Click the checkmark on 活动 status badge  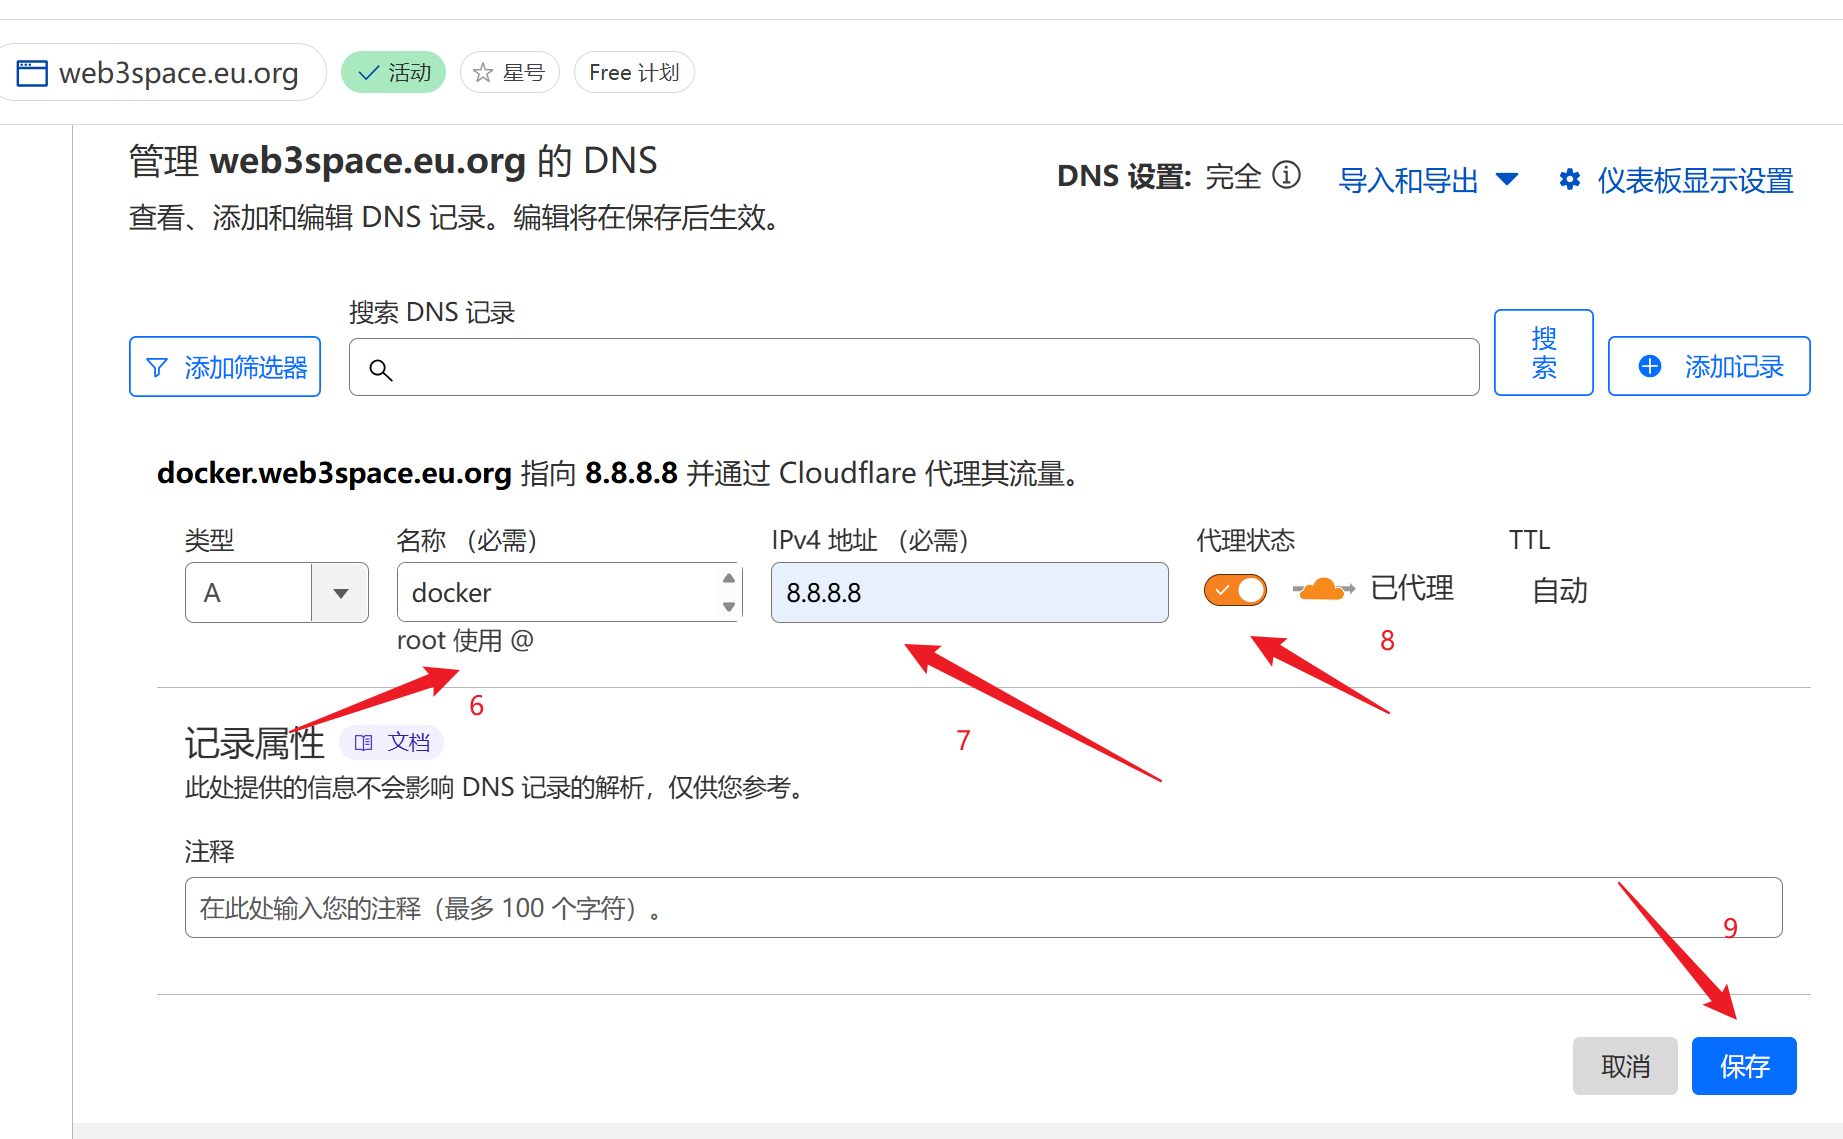coord(369,71)
